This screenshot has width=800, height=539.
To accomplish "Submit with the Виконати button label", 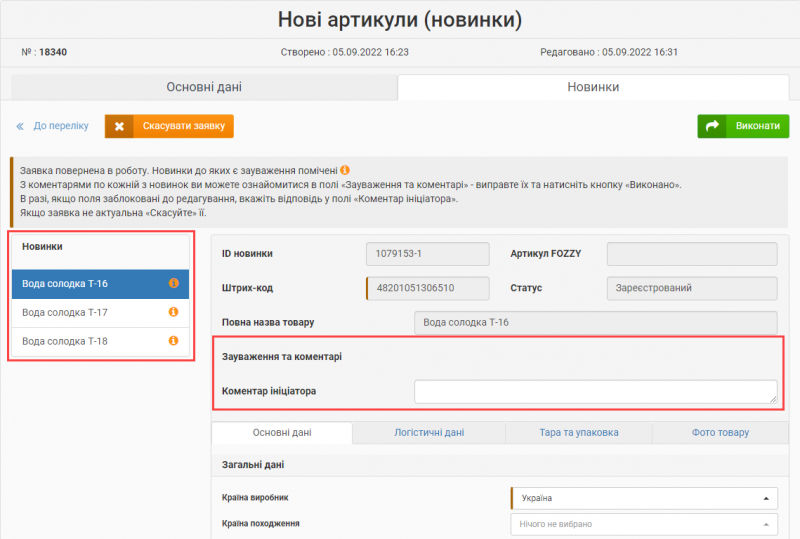I will coord(758,126).
